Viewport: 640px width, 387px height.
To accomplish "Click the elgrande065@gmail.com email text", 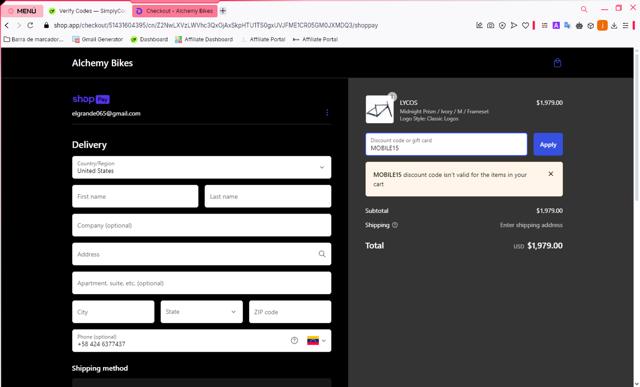I will 106,113.
